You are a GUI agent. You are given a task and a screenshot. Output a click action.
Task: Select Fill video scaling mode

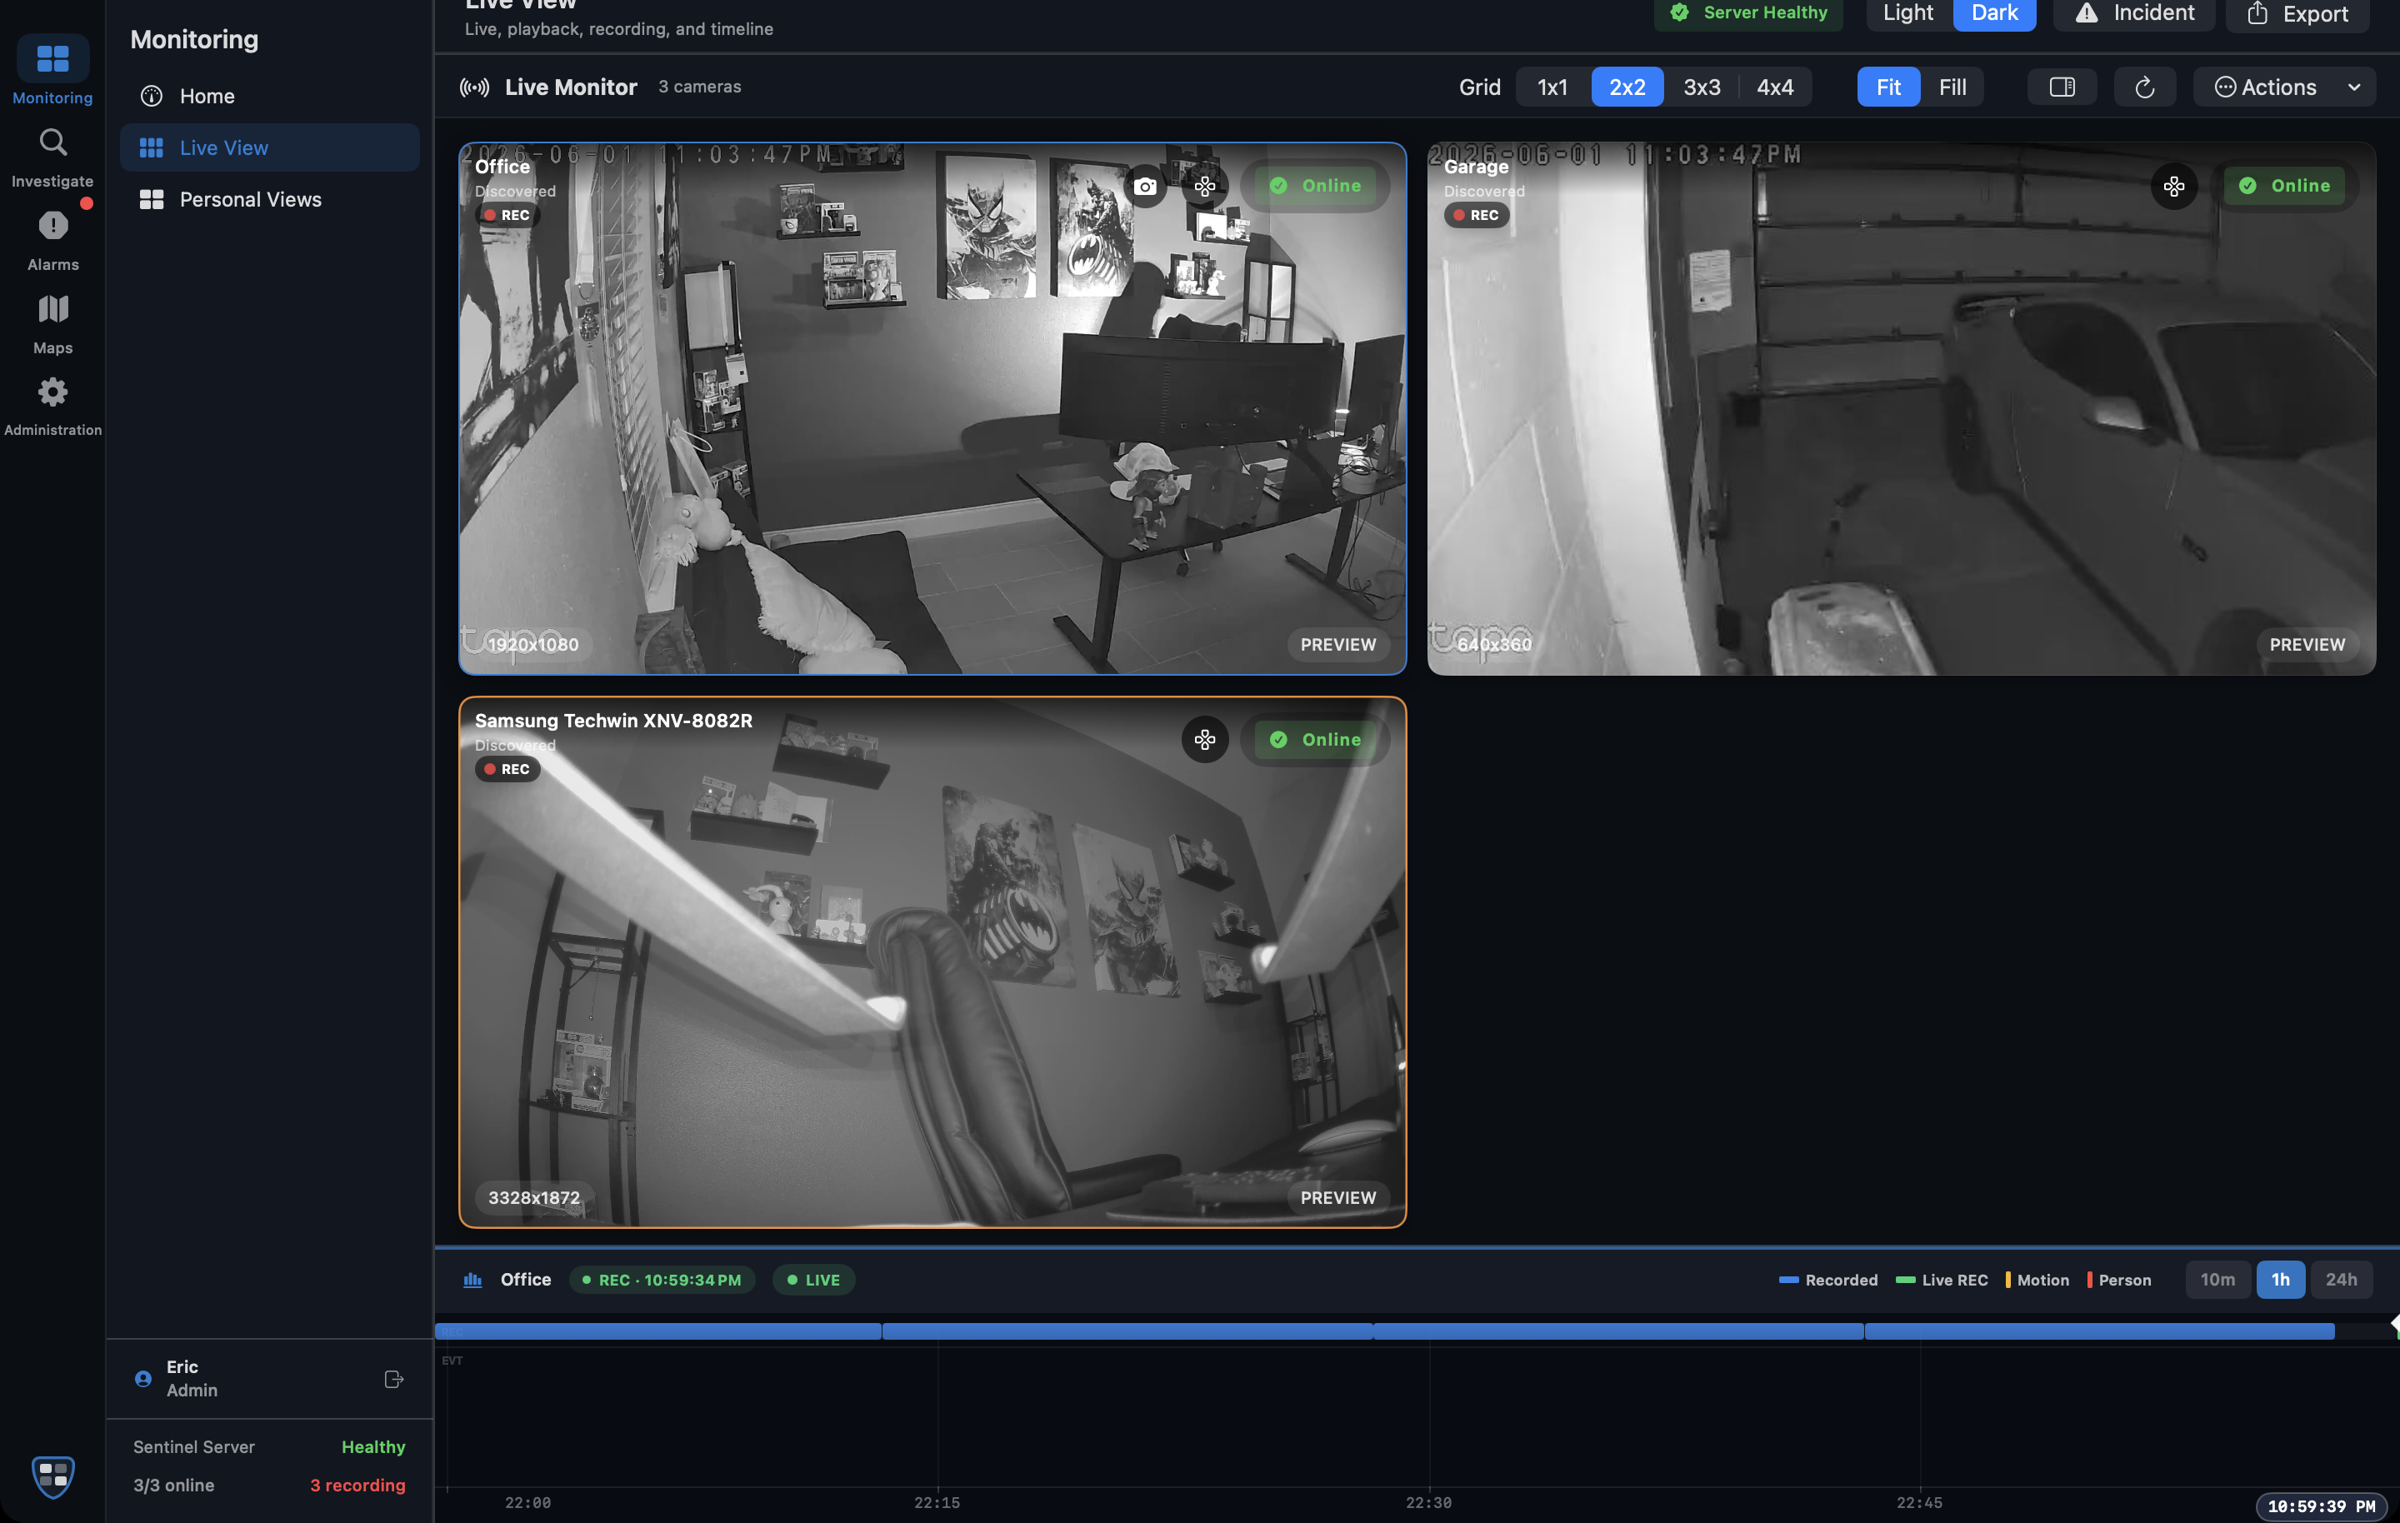1952,87
